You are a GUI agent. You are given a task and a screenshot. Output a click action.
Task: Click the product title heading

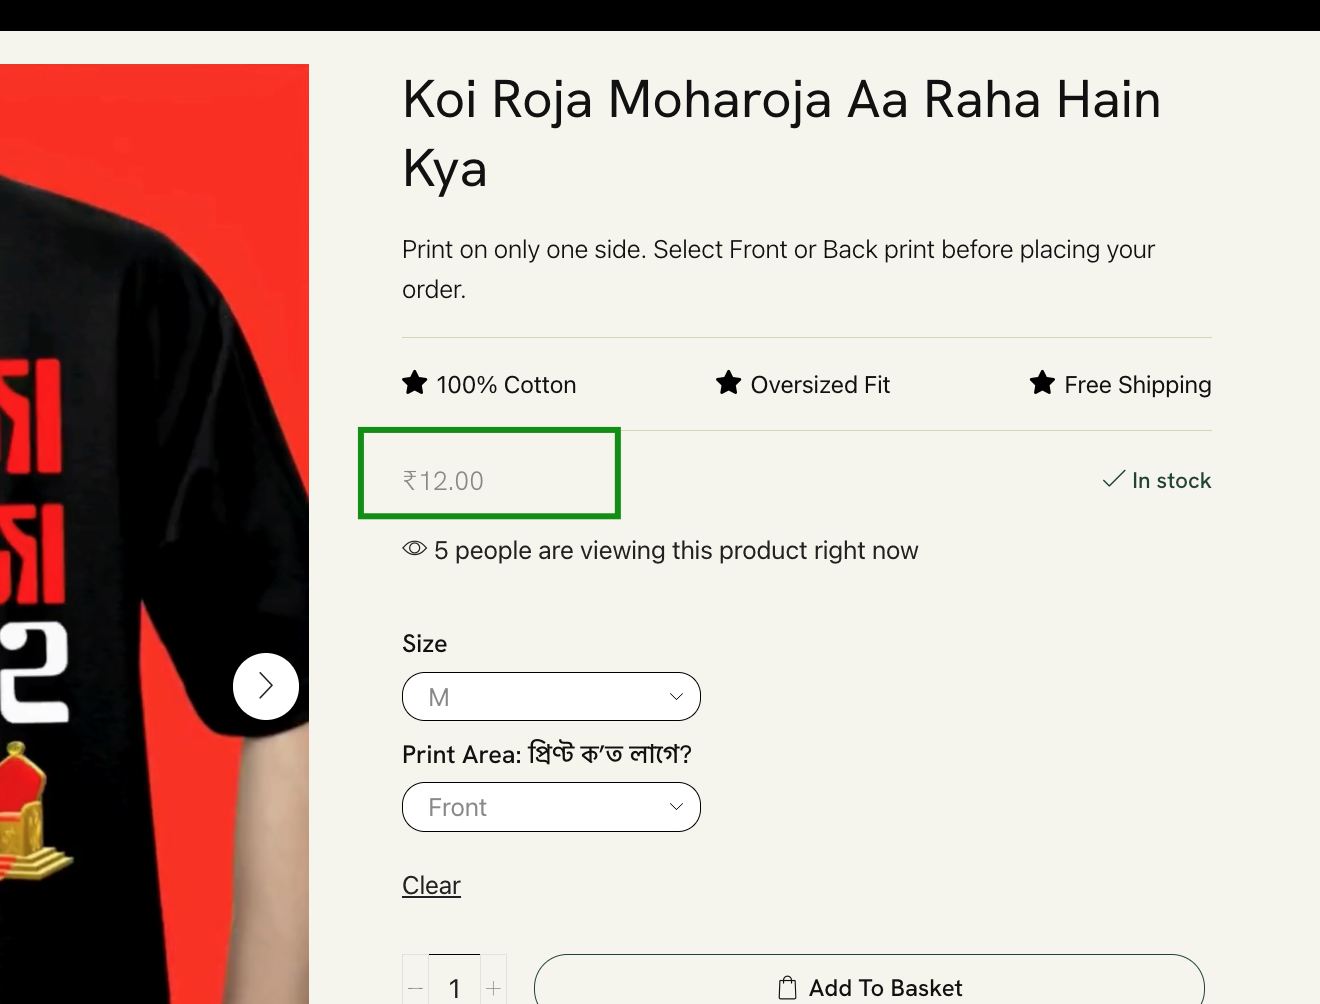[782, 134]
